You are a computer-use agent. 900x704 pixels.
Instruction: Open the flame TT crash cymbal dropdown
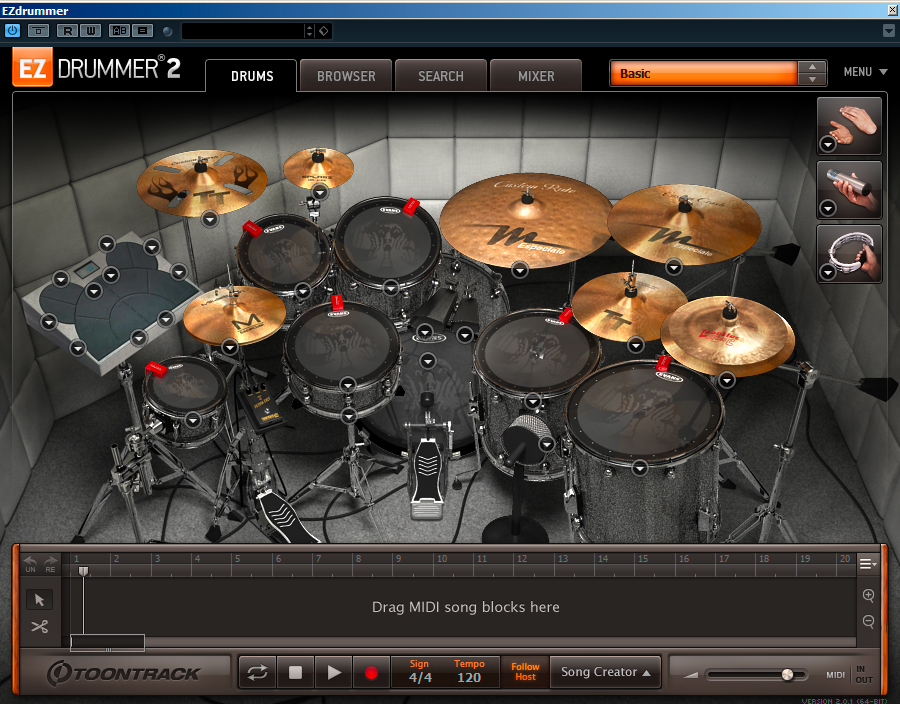point(210,219)
